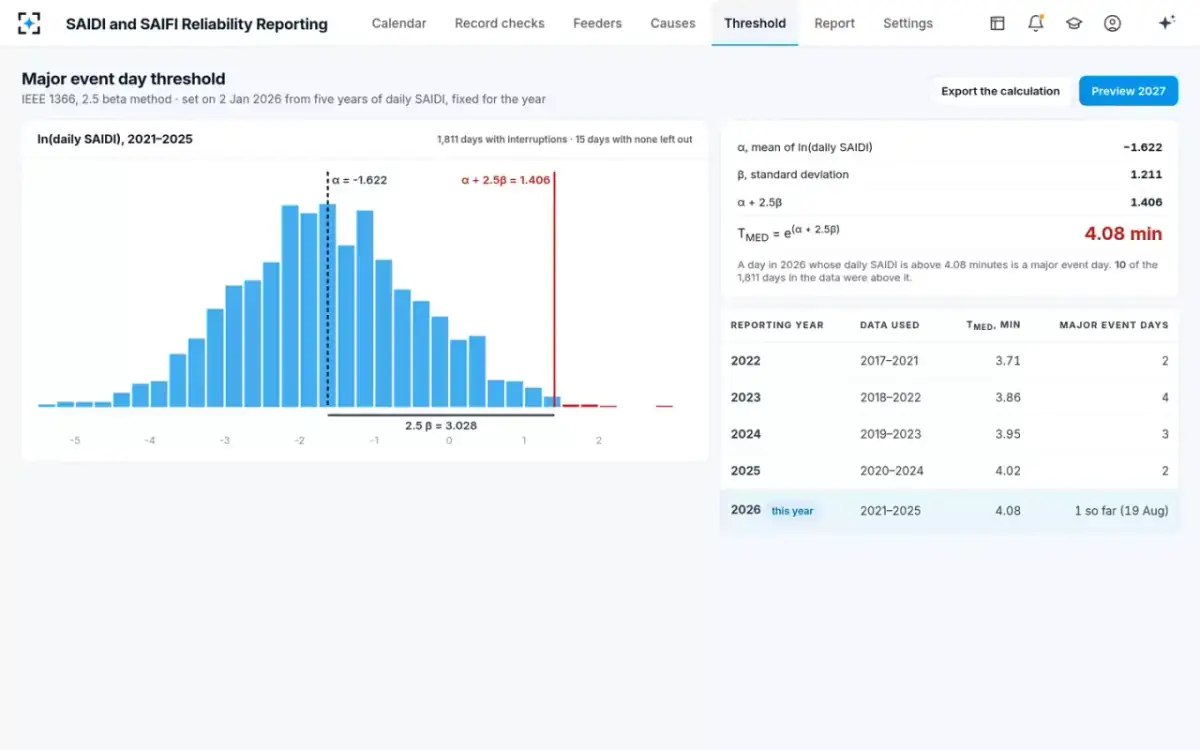Select the 2023 reporting year row
Image resolution: width=1200 pixels, height=750 pixels.
[x=949, y=397]
